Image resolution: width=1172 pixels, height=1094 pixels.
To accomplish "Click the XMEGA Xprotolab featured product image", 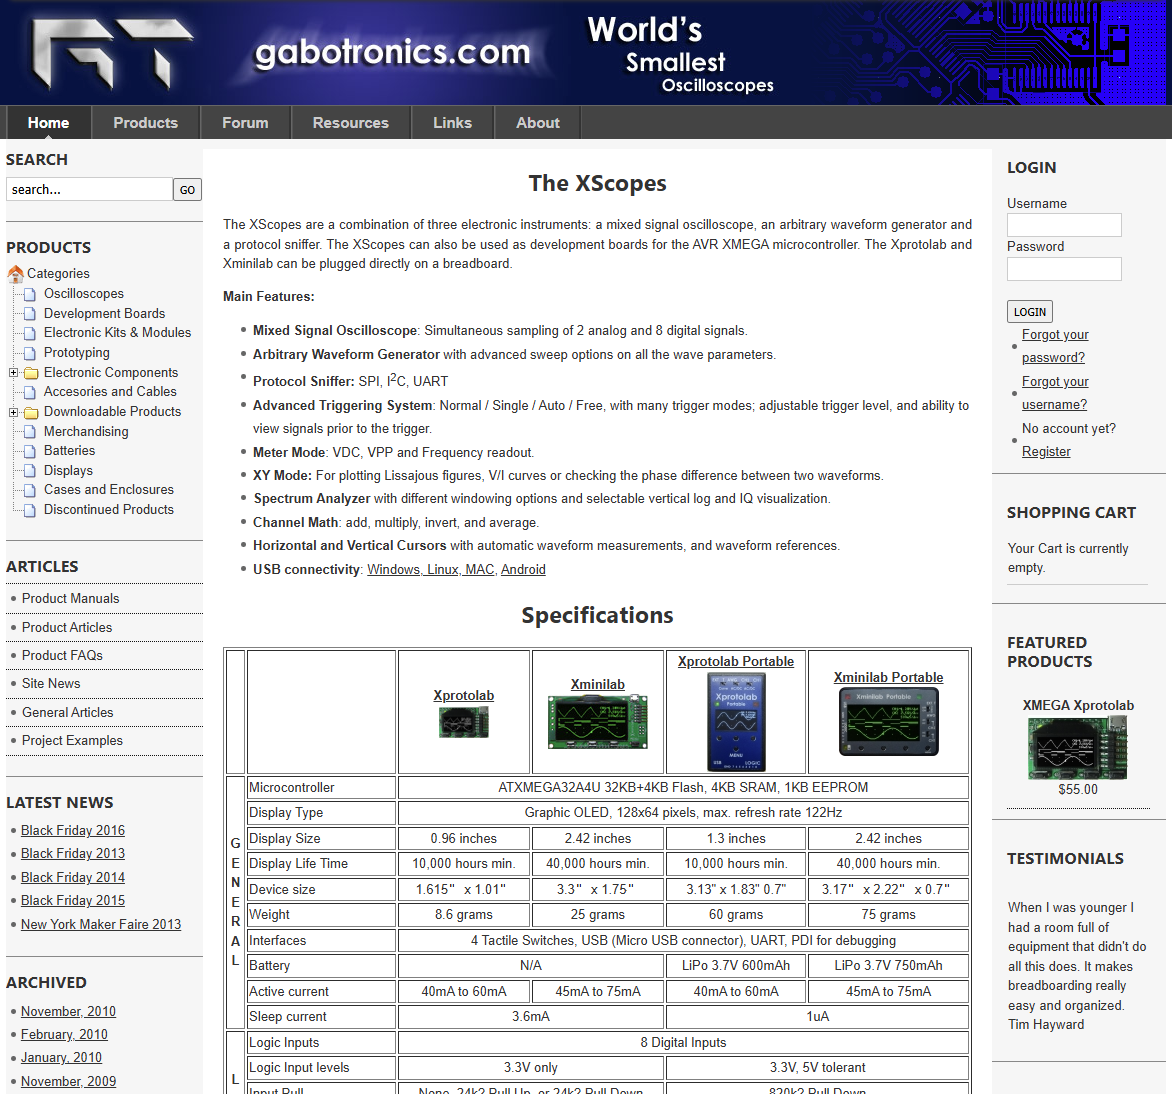I will click(1077, 746).
